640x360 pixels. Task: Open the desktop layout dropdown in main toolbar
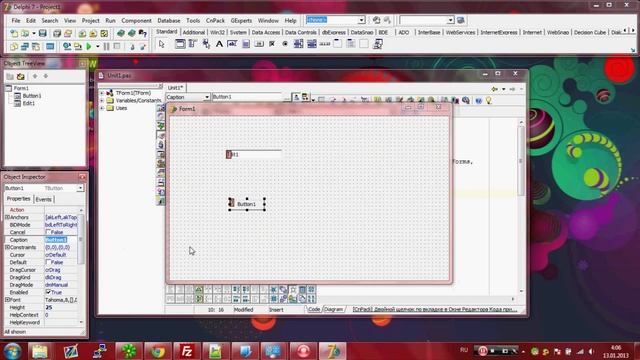(x=362, y=20)
